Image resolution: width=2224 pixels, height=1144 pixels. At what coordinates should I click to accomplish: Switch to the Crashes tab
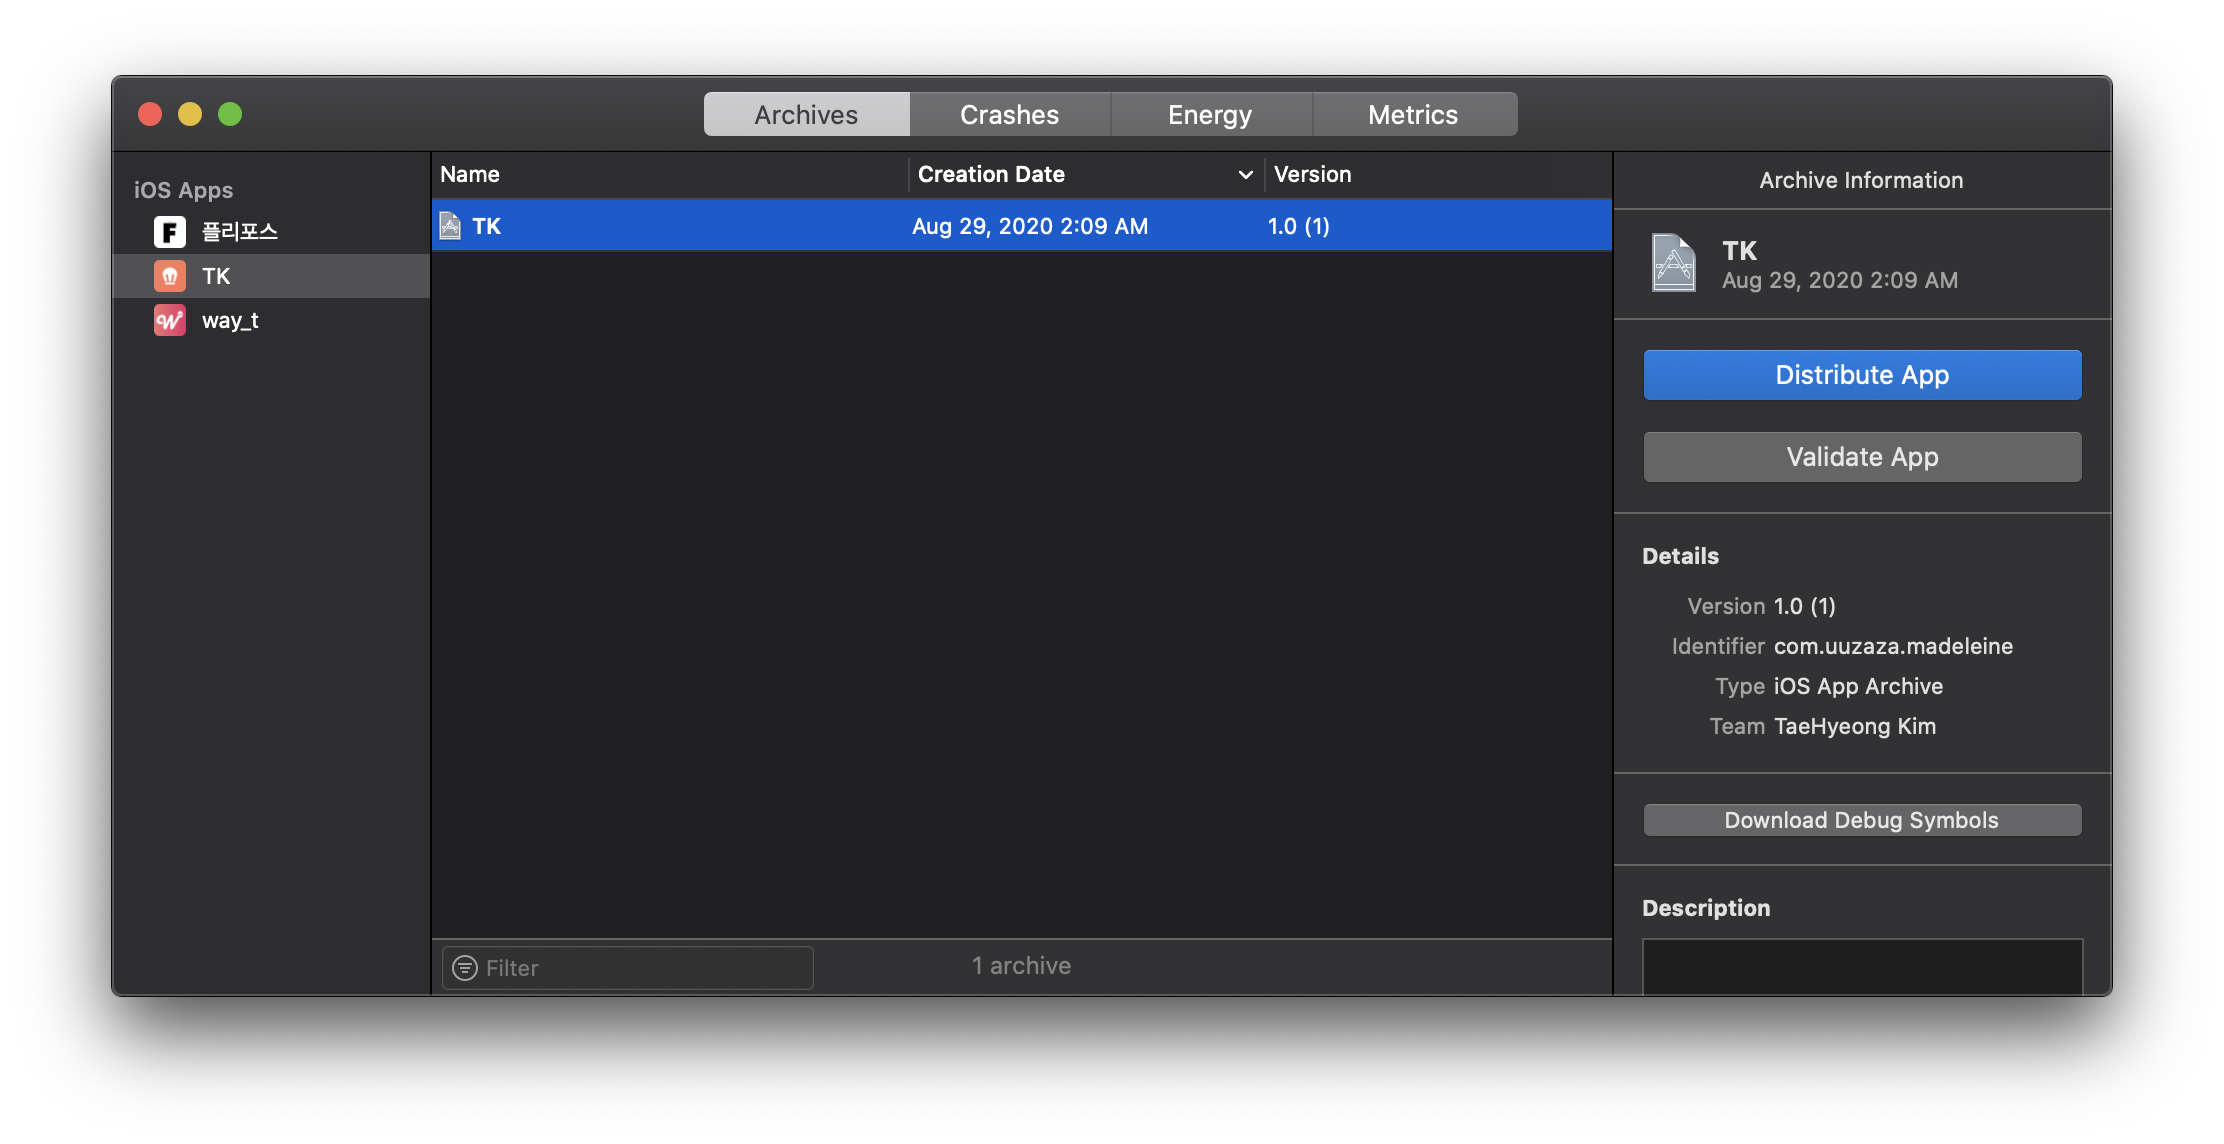point(1009,115)
